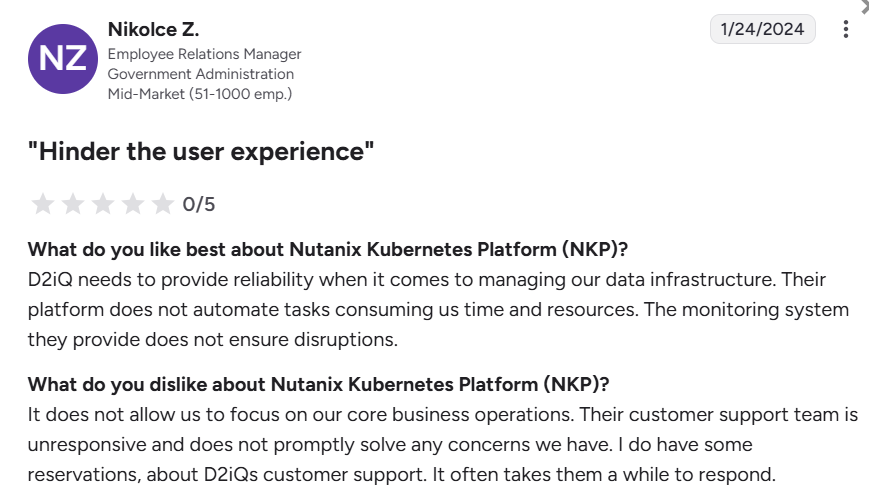
Task: Click the sentence starting "It does not allow us"
Action: [300, 415]
